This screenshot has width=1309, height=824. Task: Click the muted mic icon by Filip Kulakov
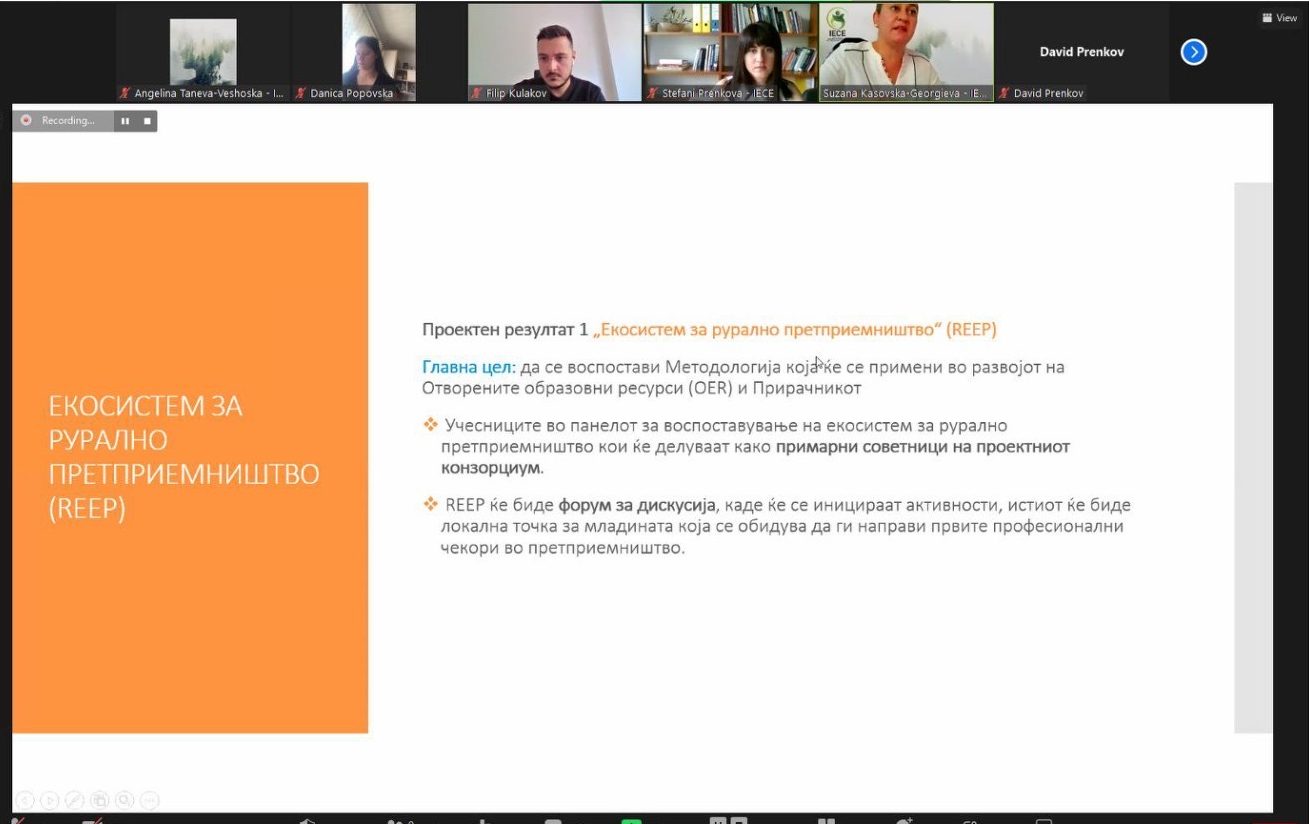[478, 93]
